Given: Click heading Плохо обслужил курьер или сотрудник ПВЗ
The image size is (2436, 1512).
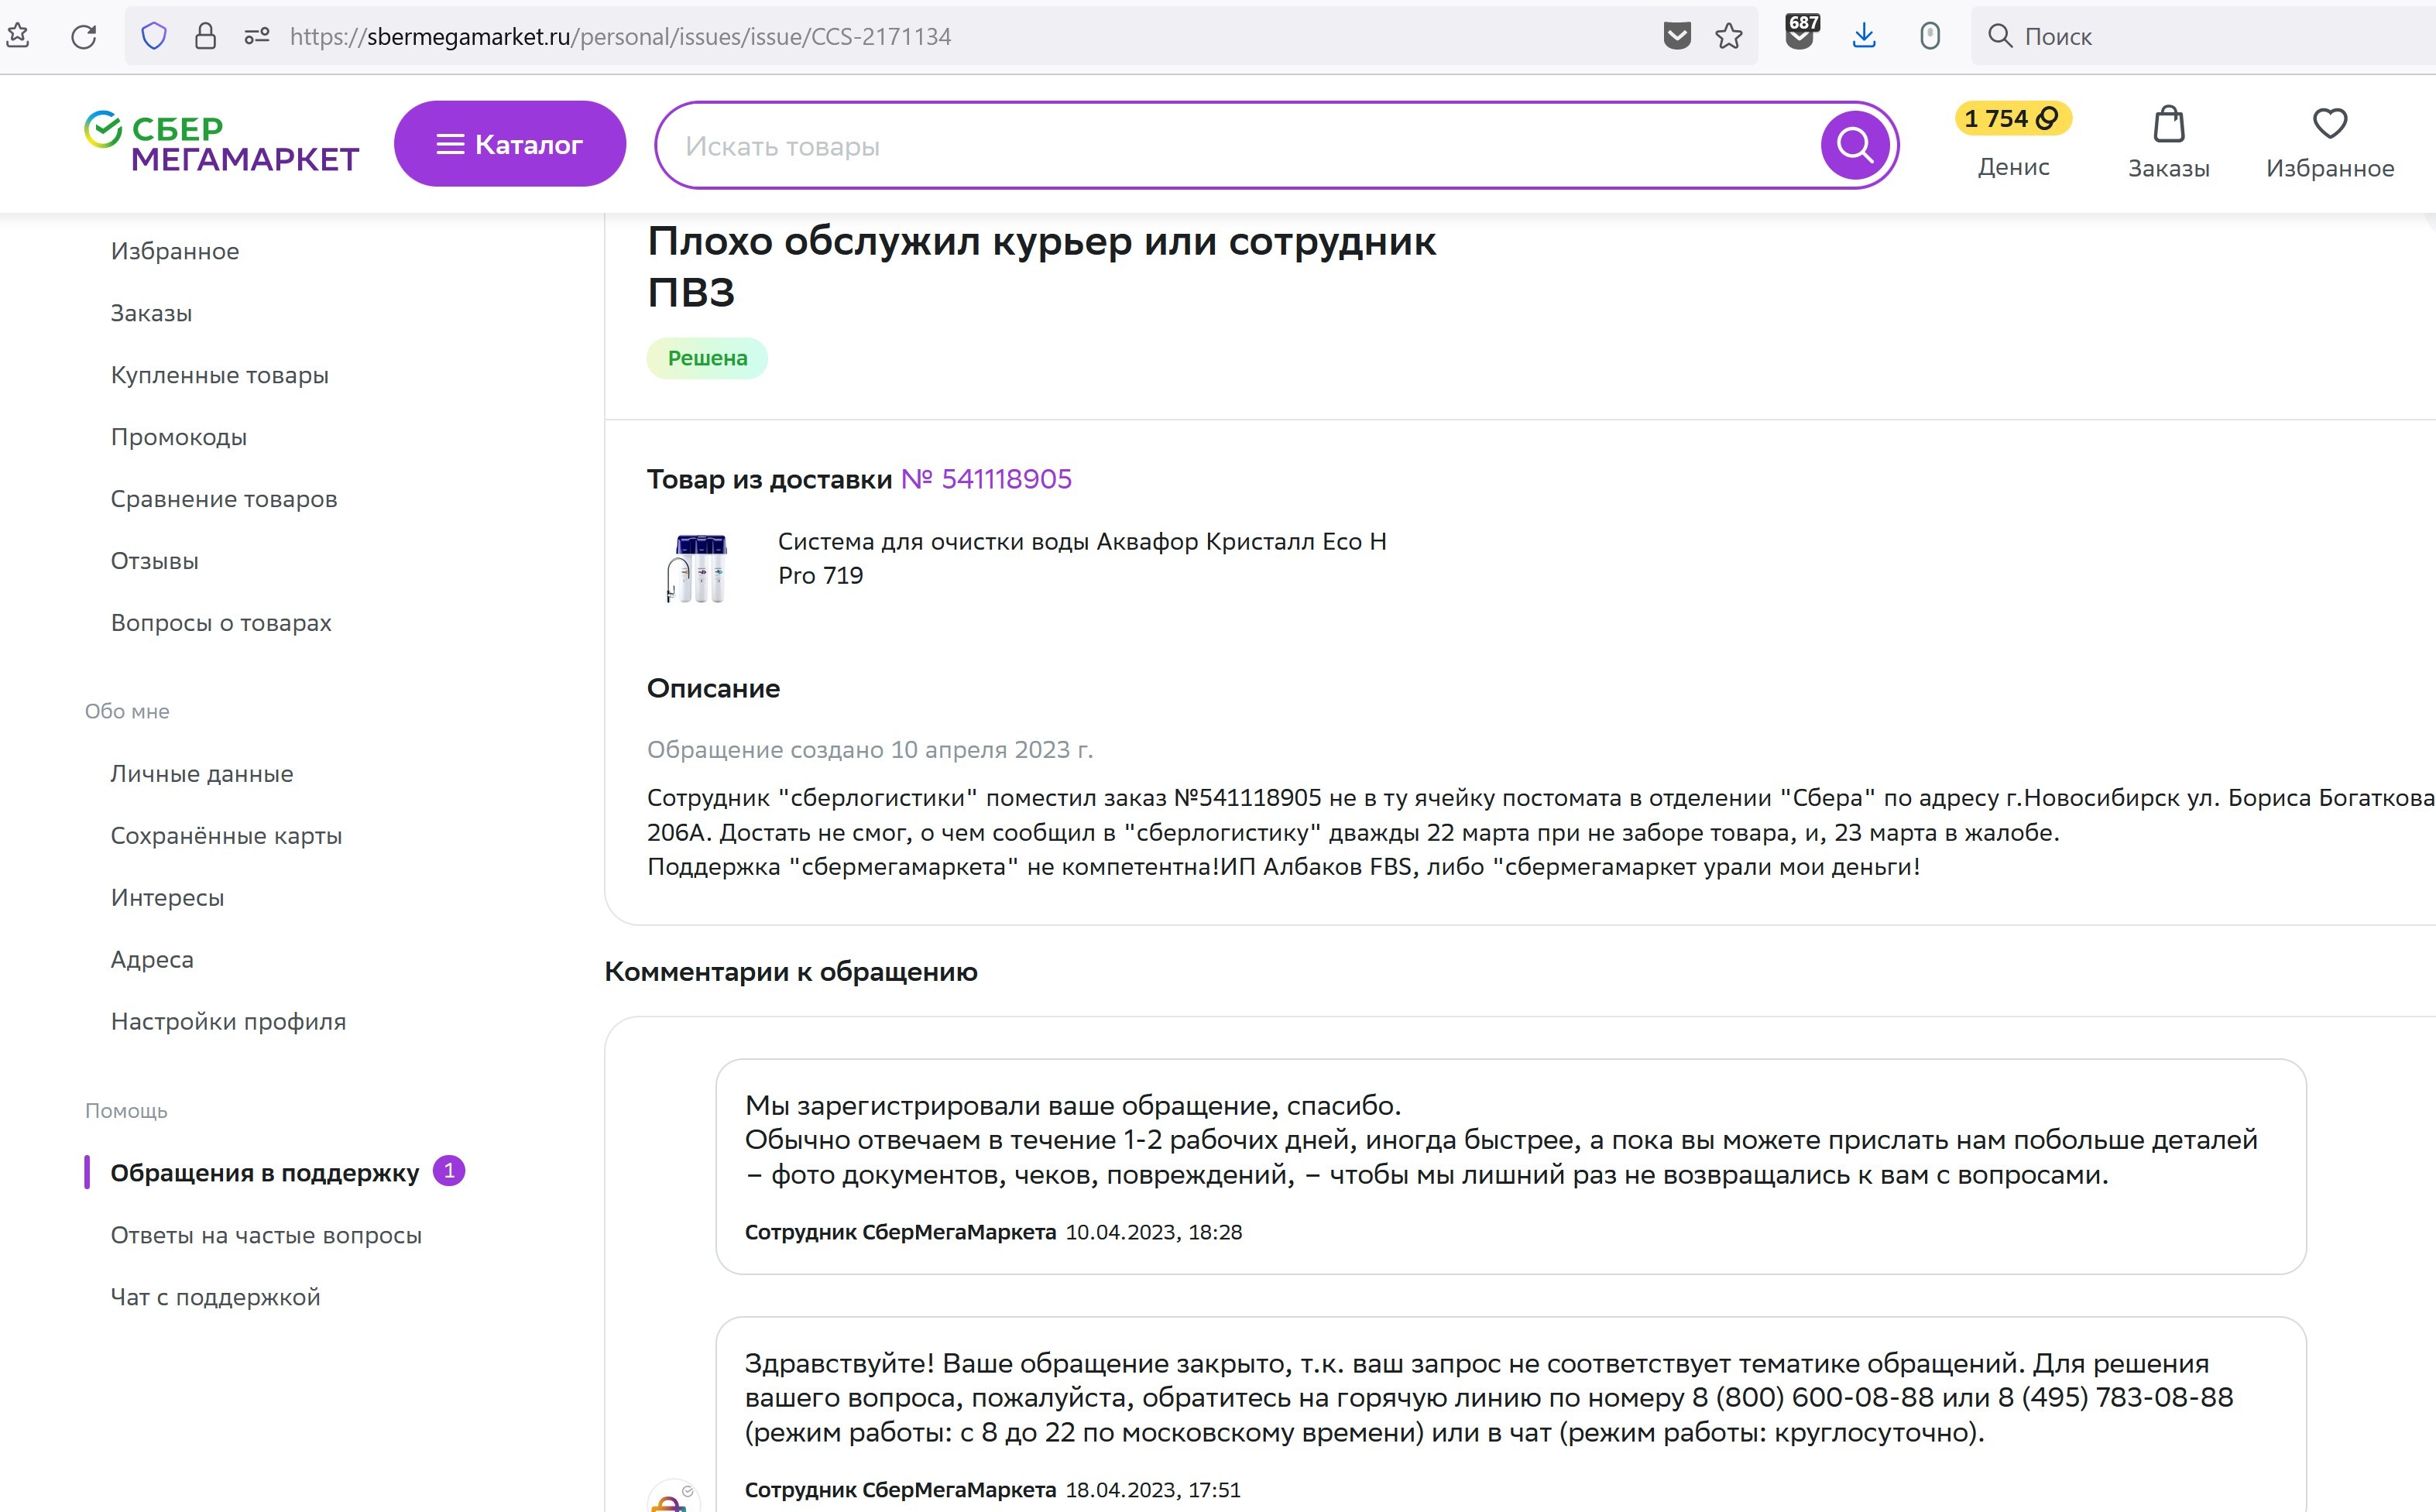Looking at the screenshot, I should pos(1042,266).
